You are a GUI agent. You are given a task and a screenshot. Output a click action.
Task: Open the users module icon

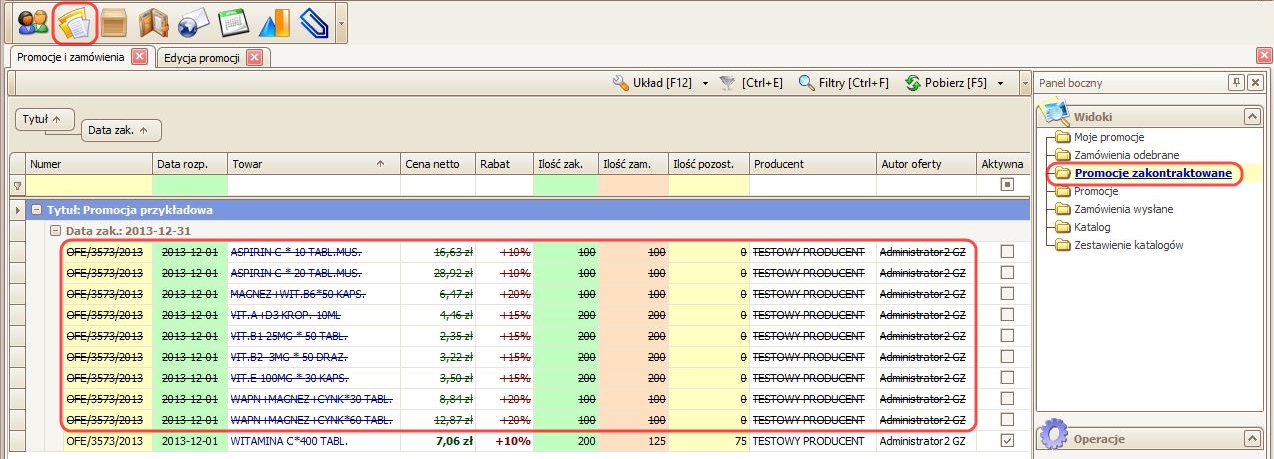pyautogui.click(x=33, y=22)
